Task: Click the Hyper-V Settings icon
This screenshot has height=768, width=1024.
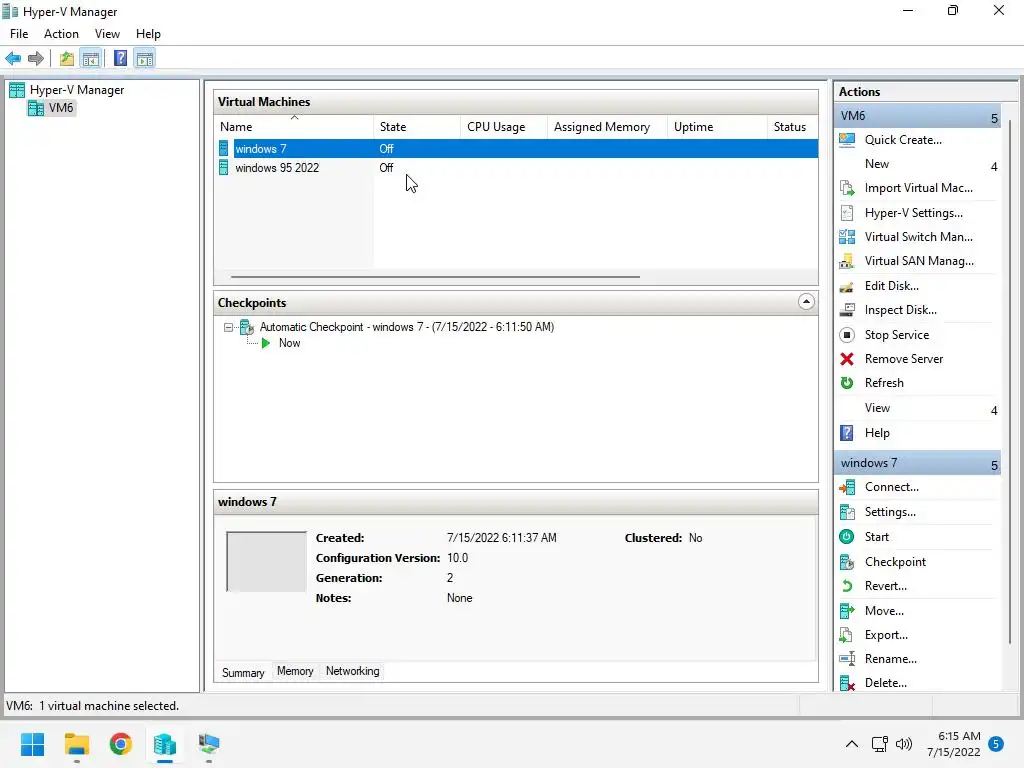Action: point(847,213)
